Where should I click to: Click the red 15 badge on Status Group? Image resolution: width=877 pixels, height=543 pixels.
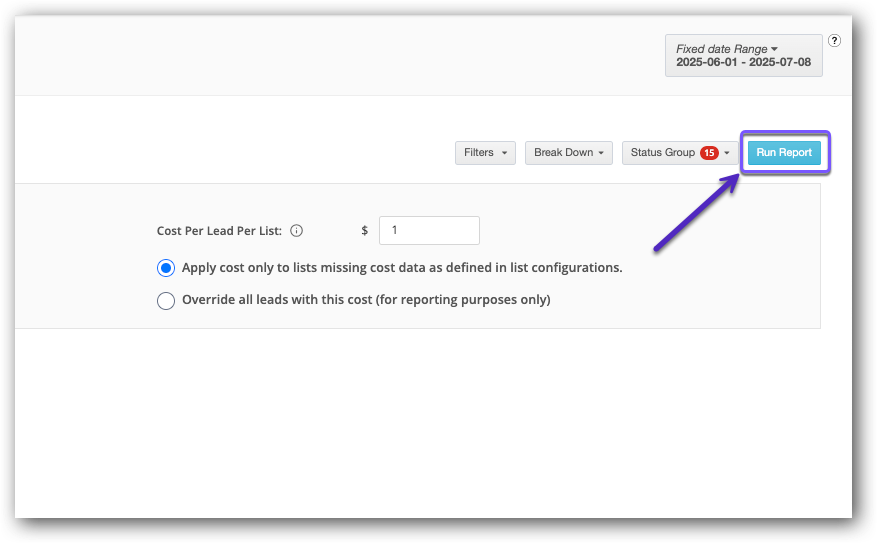click(x=709, y=153)
